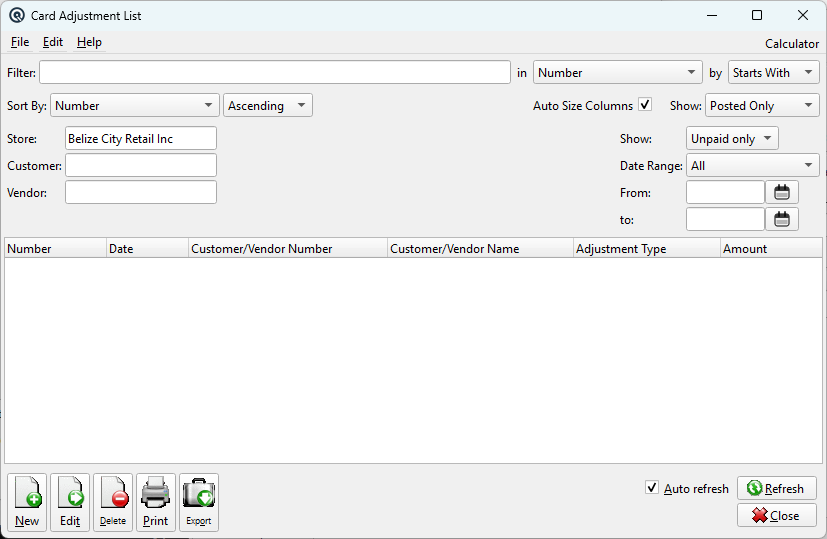Click into the Filter text field
Viewport: 827px width, 539px height.
275,72
